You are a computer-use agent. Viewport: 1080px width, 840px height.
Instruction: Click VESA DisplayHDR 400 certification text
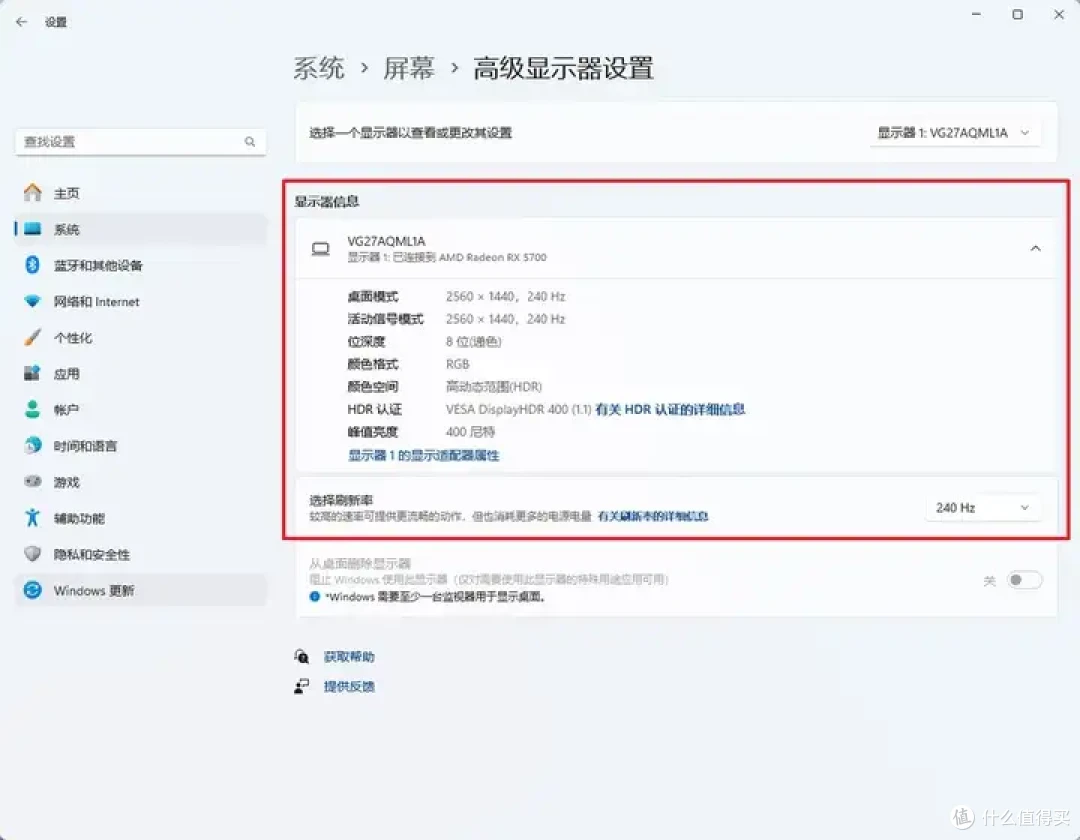click(519, 410)
